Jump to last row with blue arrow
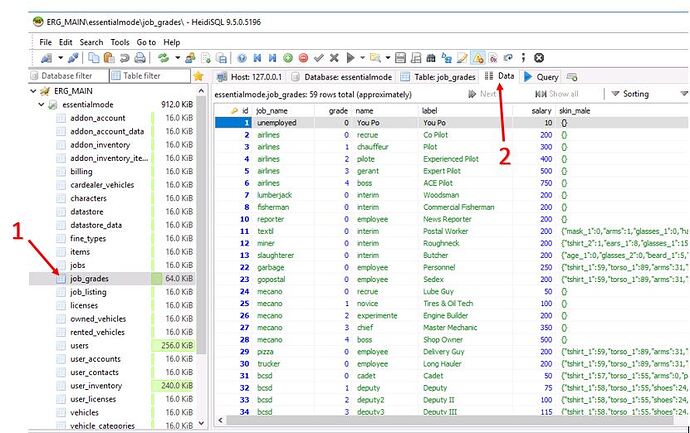Screen dimensions: 690x433 [x=272, y=58]
